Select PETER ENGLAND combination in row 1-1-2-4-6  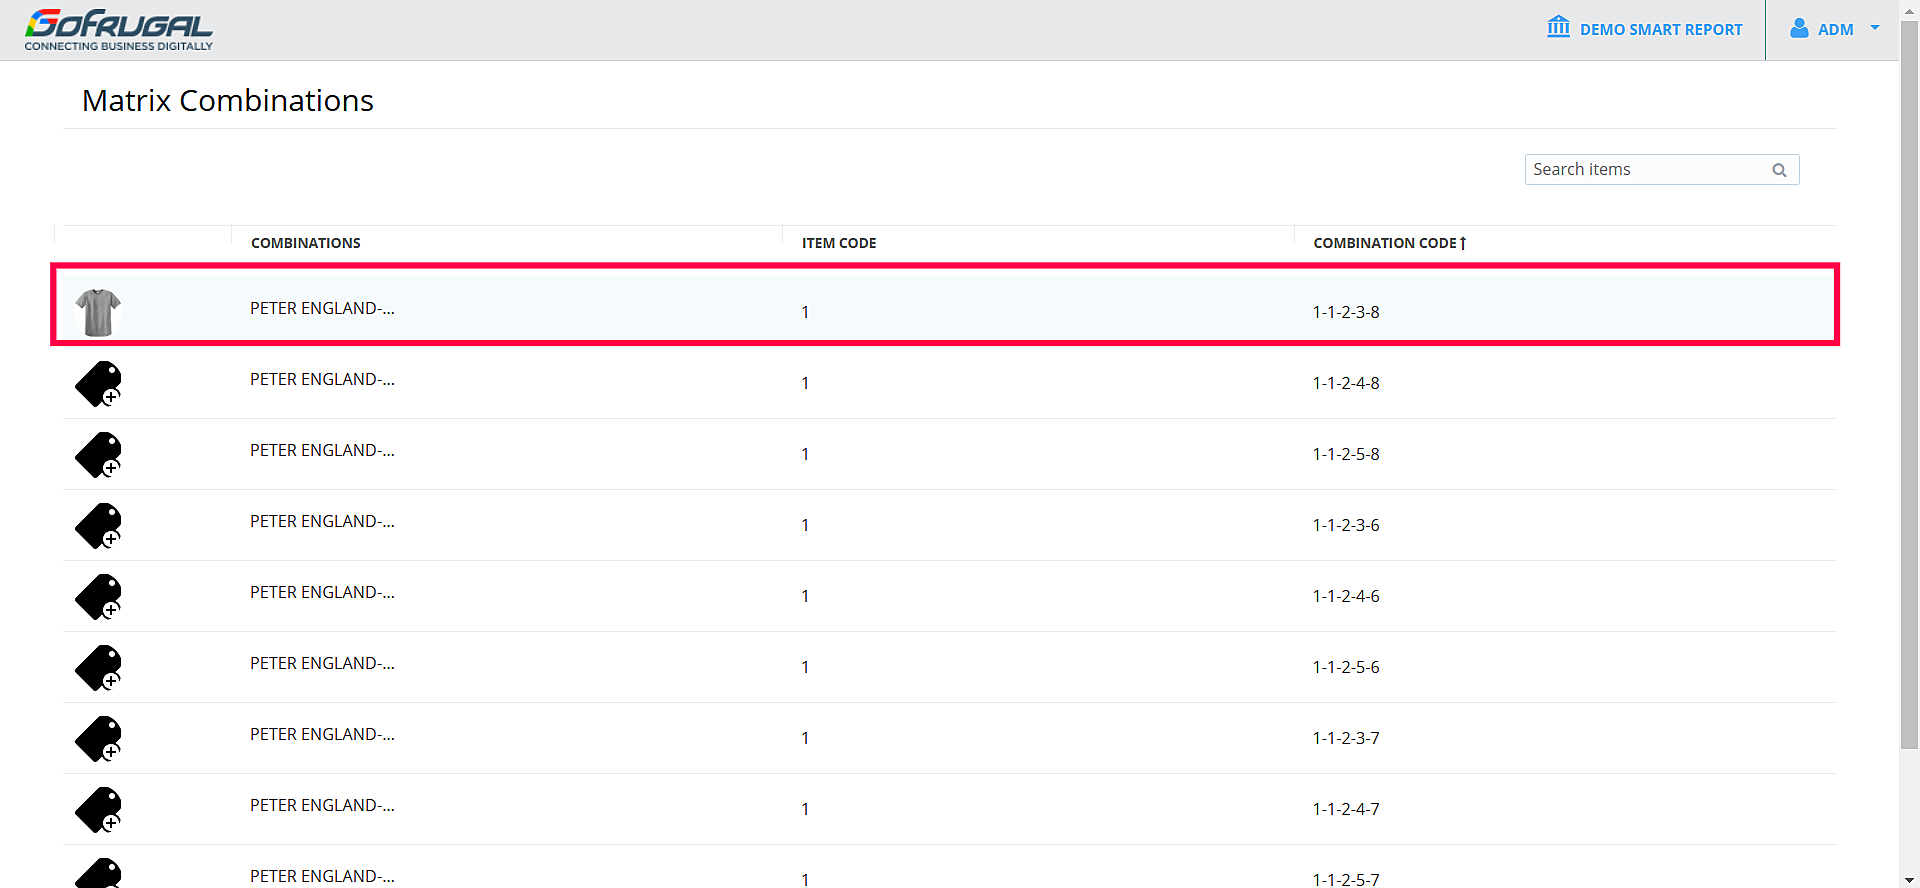click(322, 592)
